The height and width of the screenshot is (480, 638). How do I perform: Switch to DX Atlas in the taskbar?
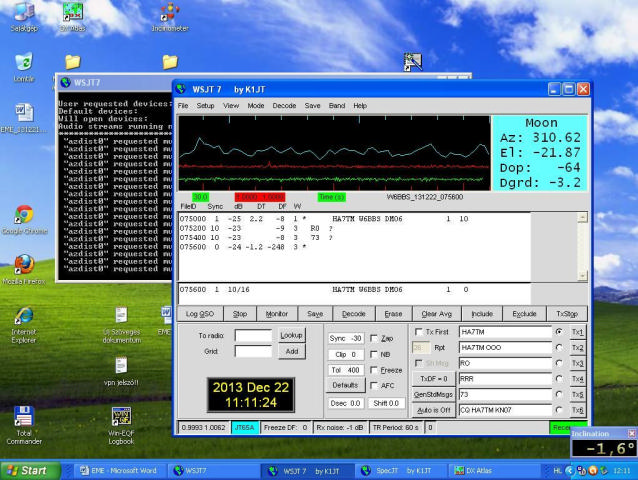pyautogui.click(x=473, y=471)
